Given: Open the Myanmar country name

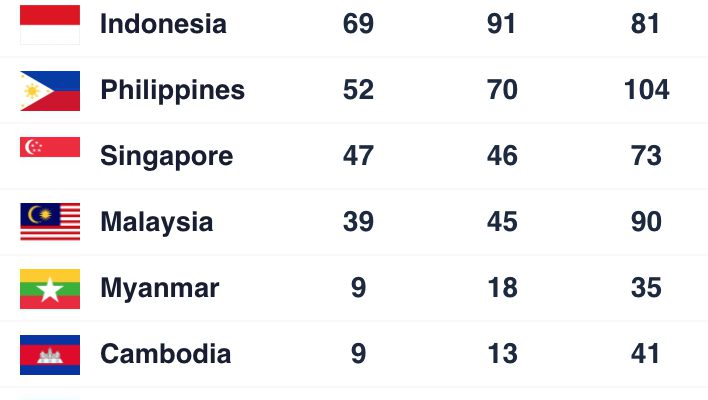Looking at the screenshot, I should point(160,288).
